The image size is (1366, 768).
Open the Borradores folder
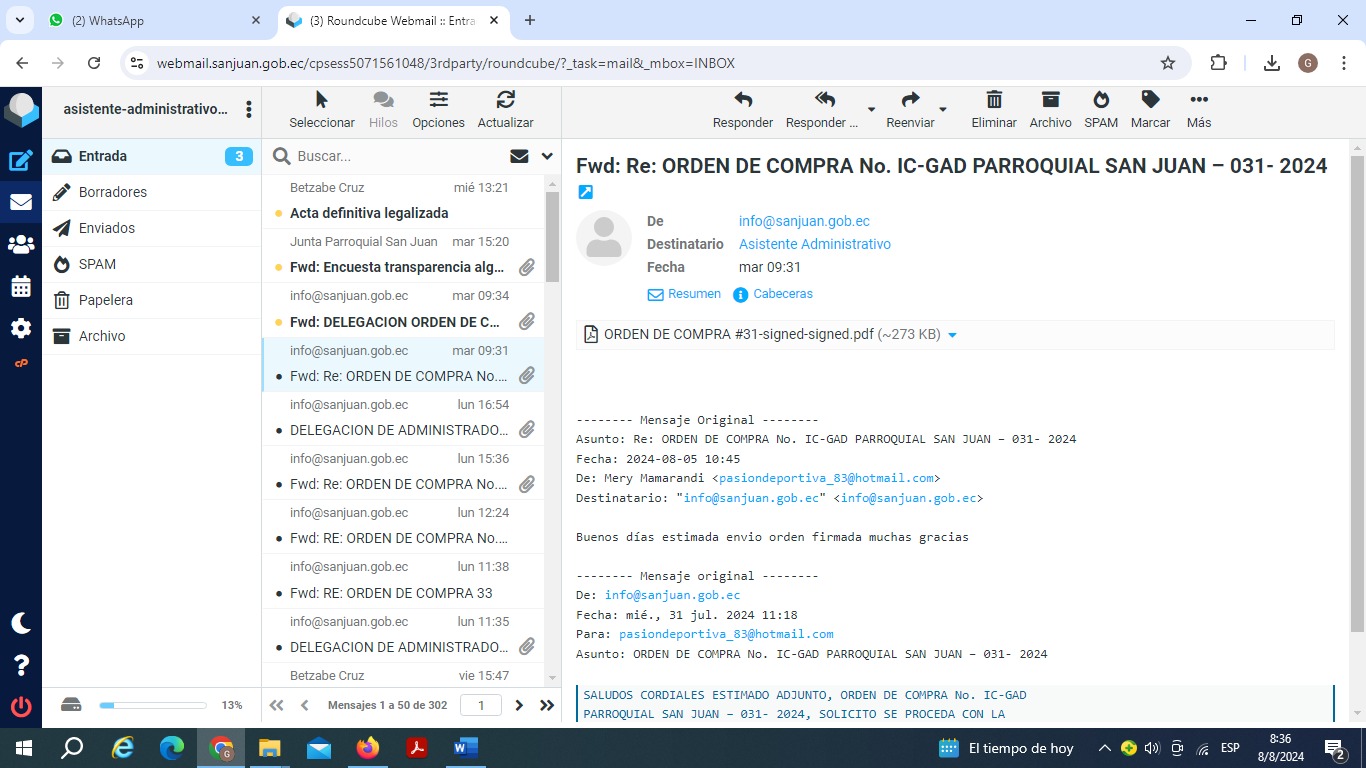112,192
